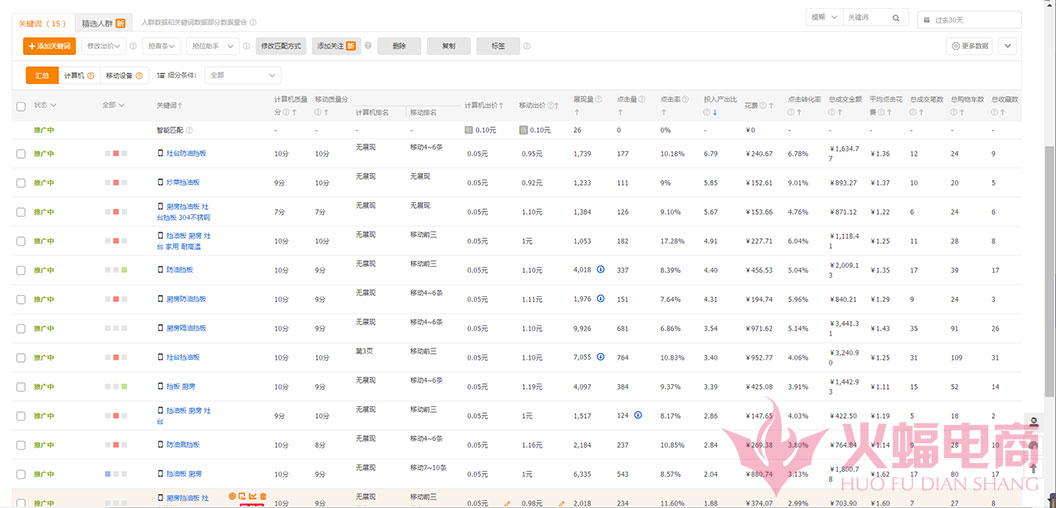Click the orange 添加关键词 button
The height and width of the screenshot is (508, 1056).
[49, 46]
